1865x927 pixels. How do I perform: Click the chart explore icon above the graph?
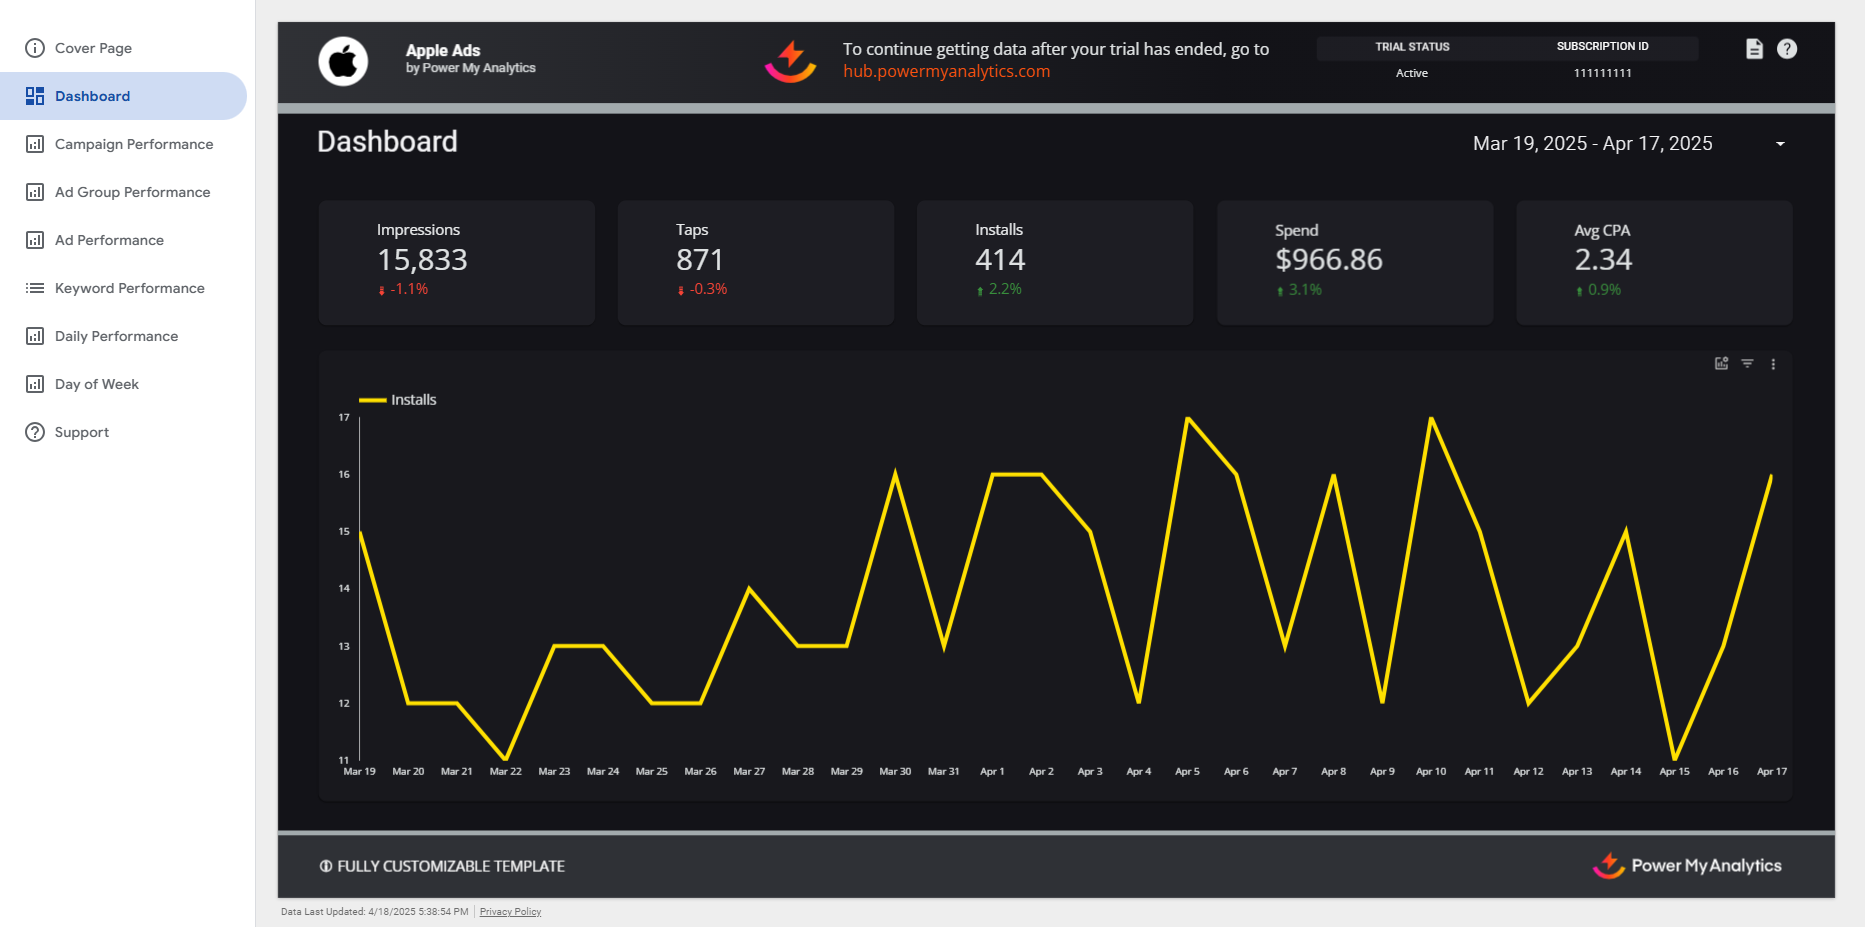point(1721,364)
